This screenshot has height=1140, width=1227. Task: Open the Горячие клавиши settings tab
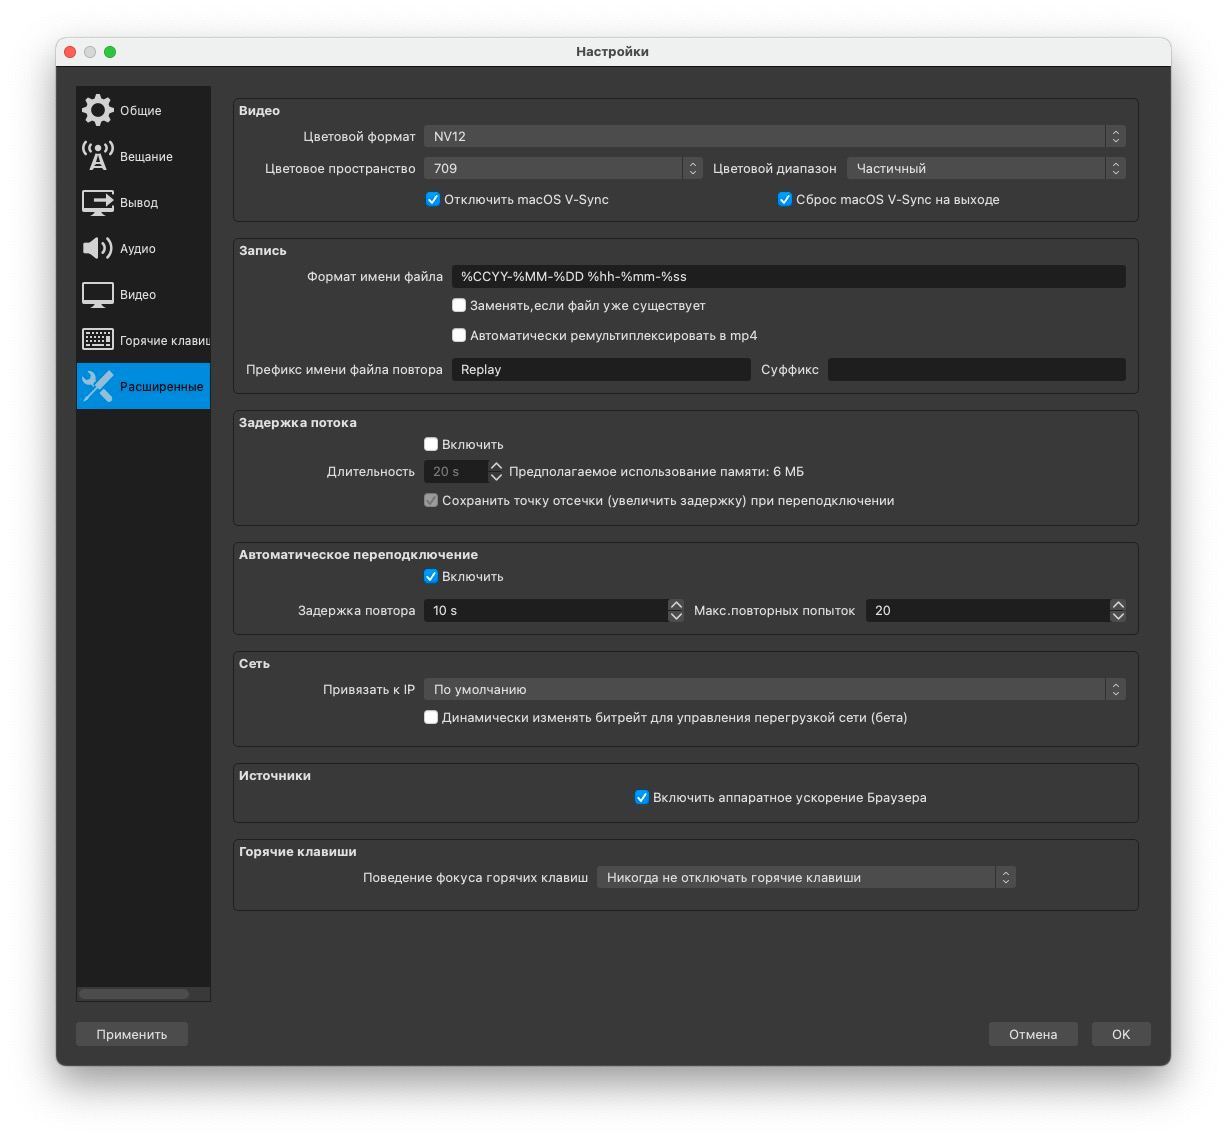coord(143,340)
